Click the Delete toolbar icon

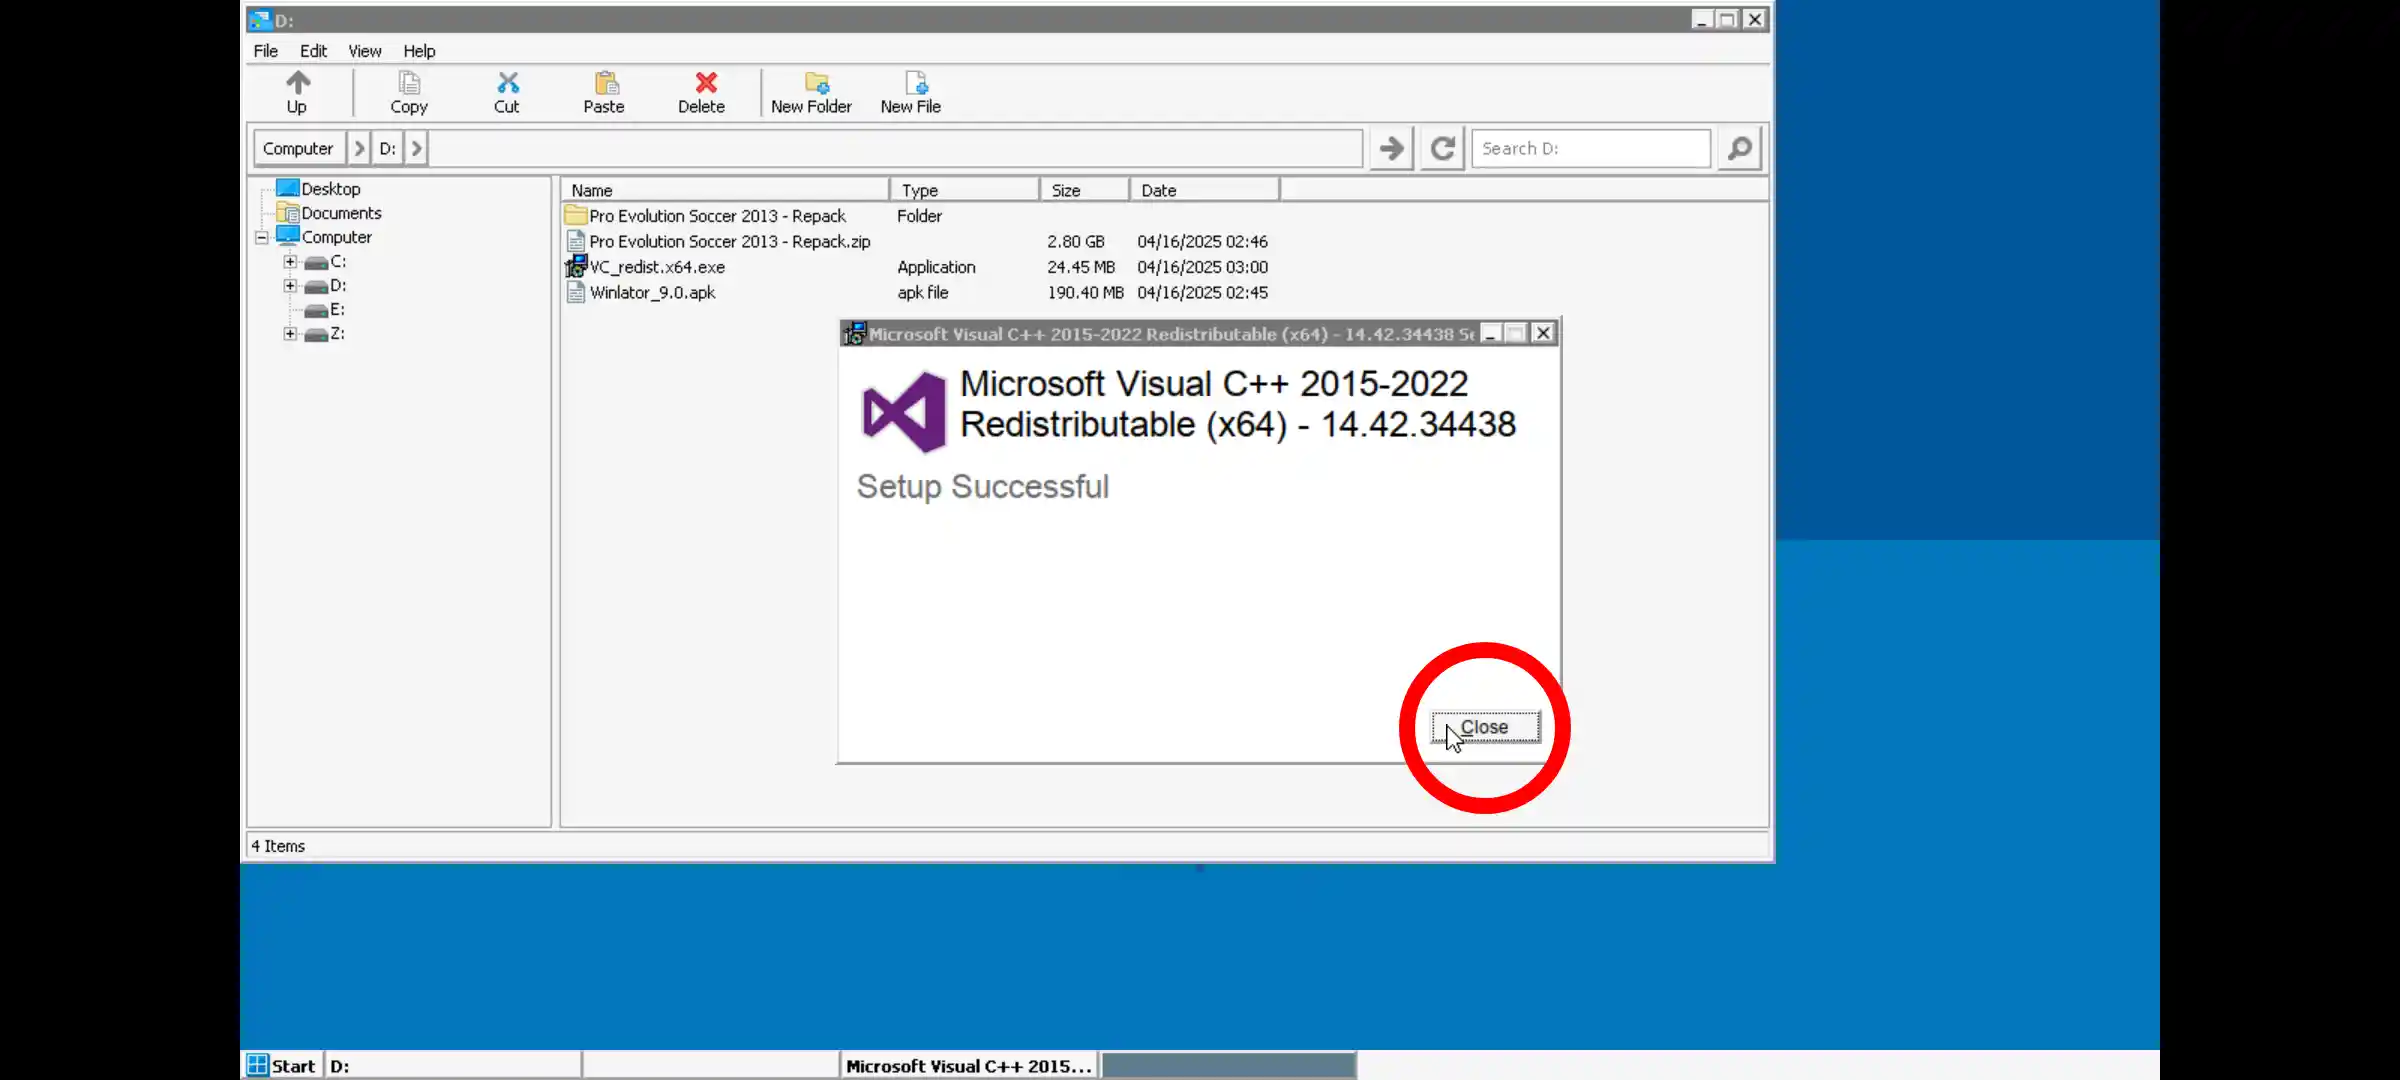pyautogui.click(x=702, y=92)
